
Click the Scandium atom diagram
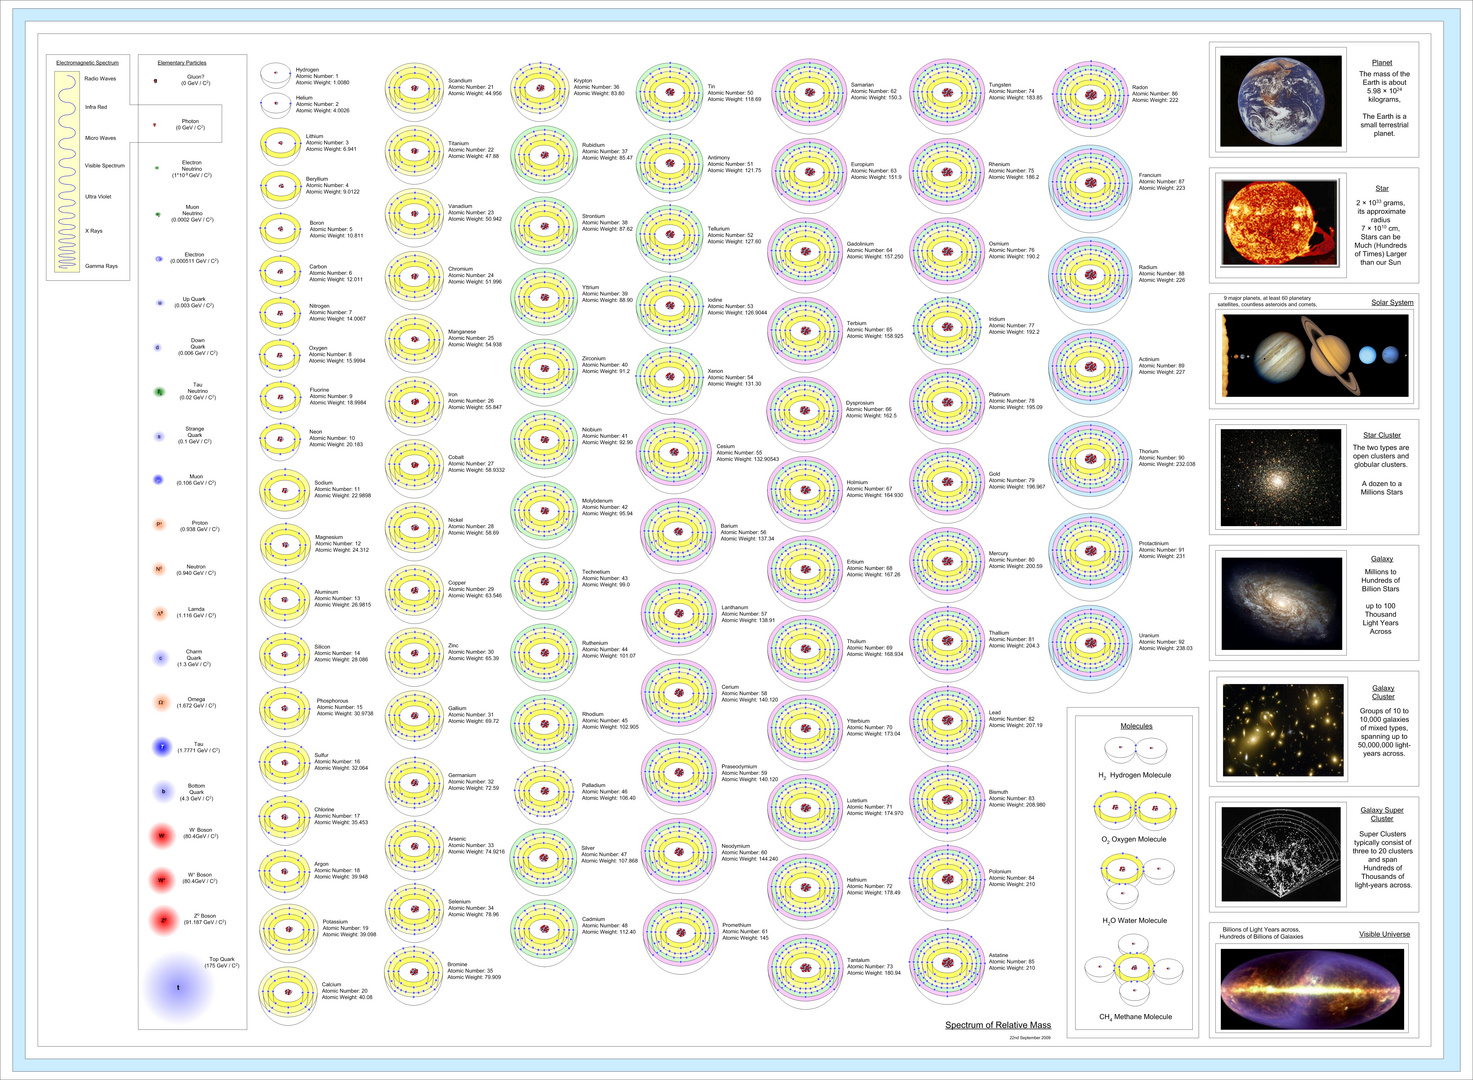[414, 90]
